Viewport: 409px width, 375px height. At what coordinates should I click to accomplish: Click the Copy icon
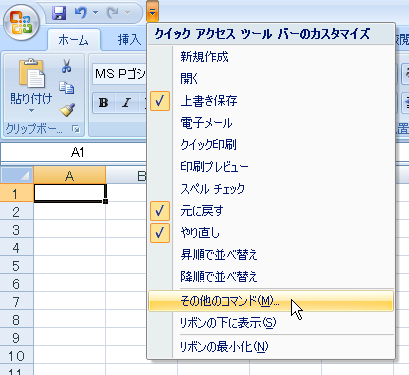coord(67,88)
